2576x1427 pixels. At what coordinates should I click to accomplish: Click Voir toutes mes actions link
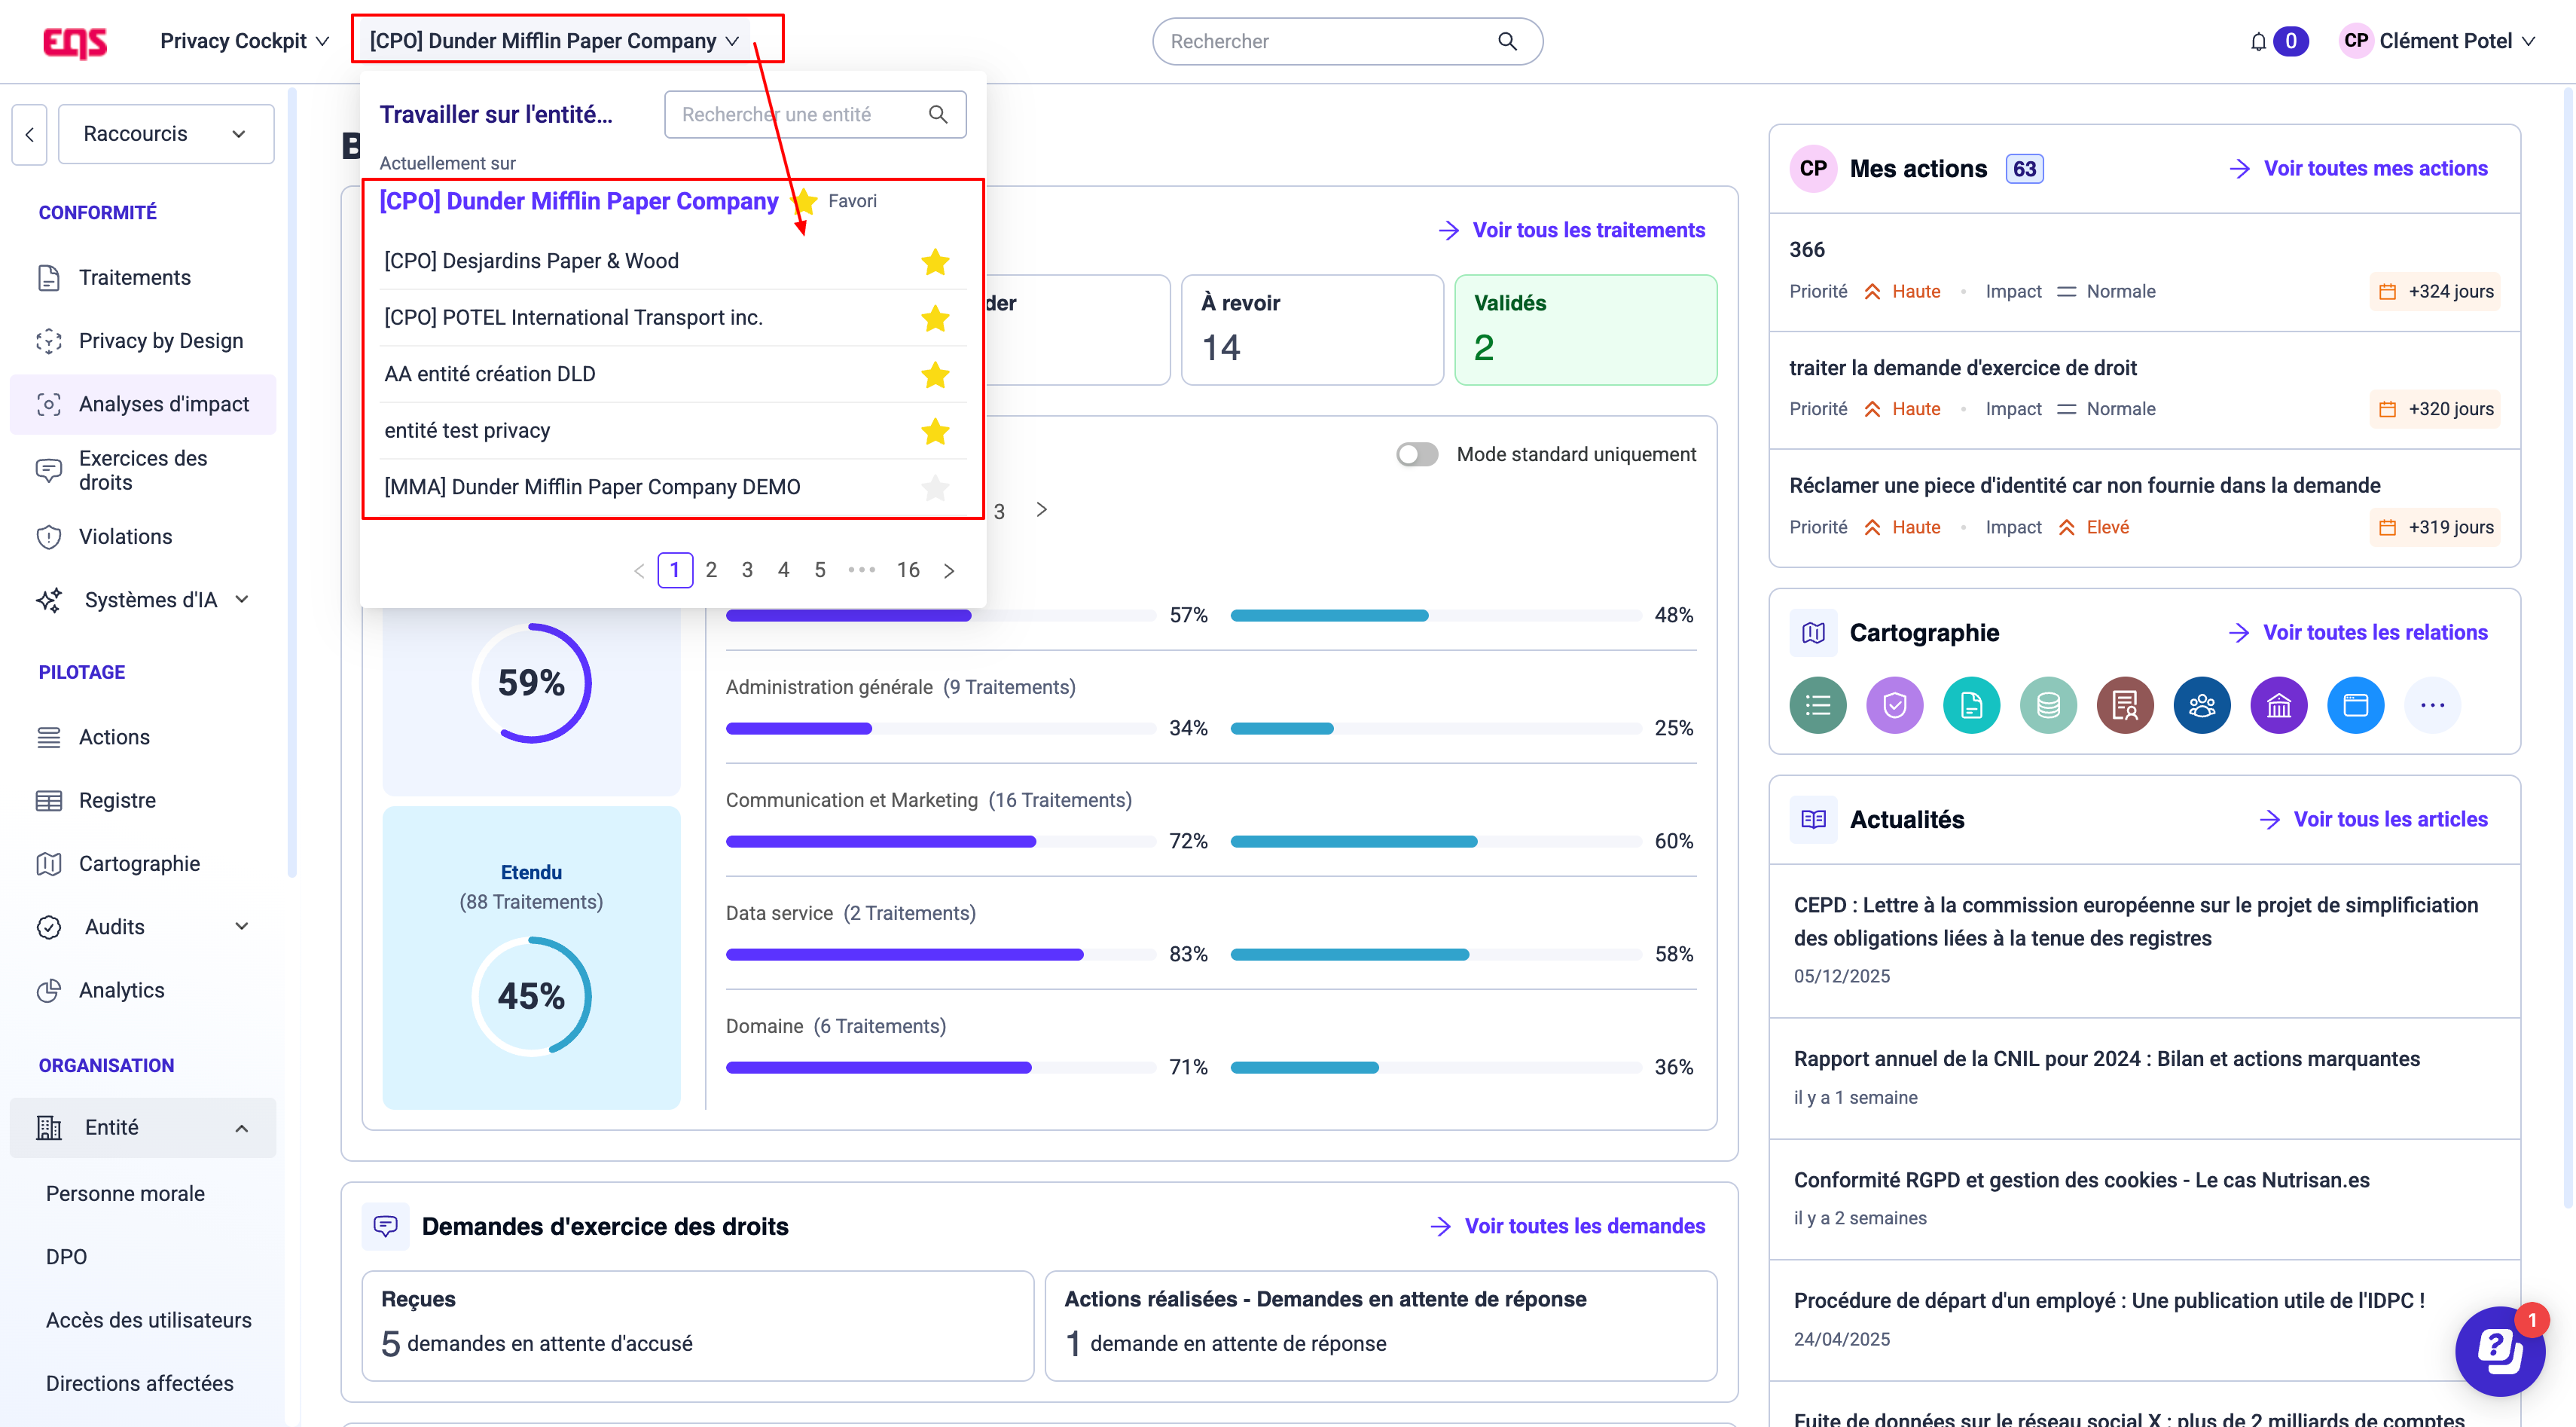click(2358, 169)
